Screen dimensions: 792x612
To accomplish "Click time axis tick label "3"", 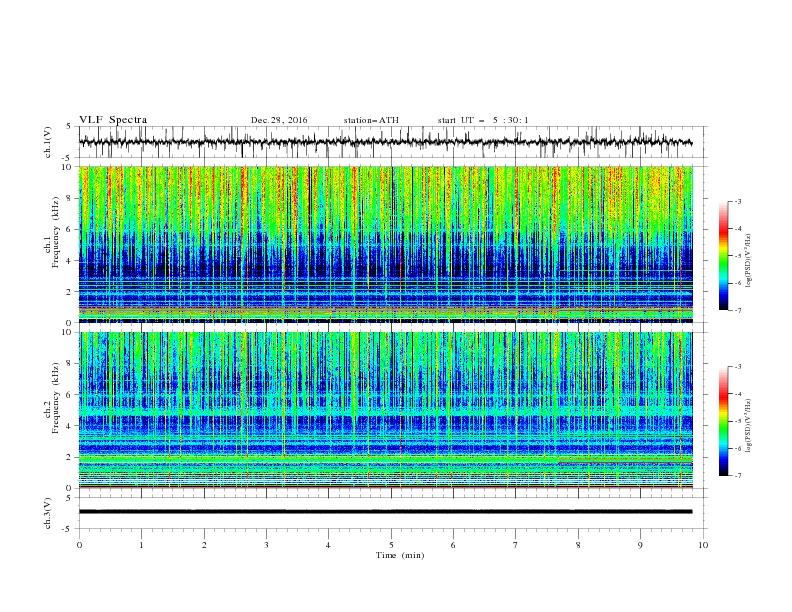I will [266, 545].
